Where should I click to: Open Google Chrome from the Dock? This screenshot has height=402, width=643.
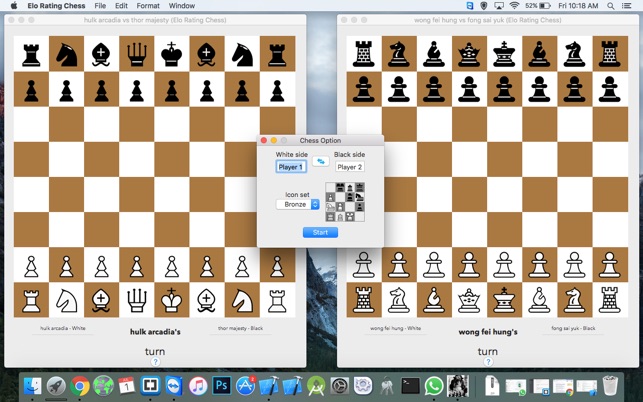[x=80, y=386]
